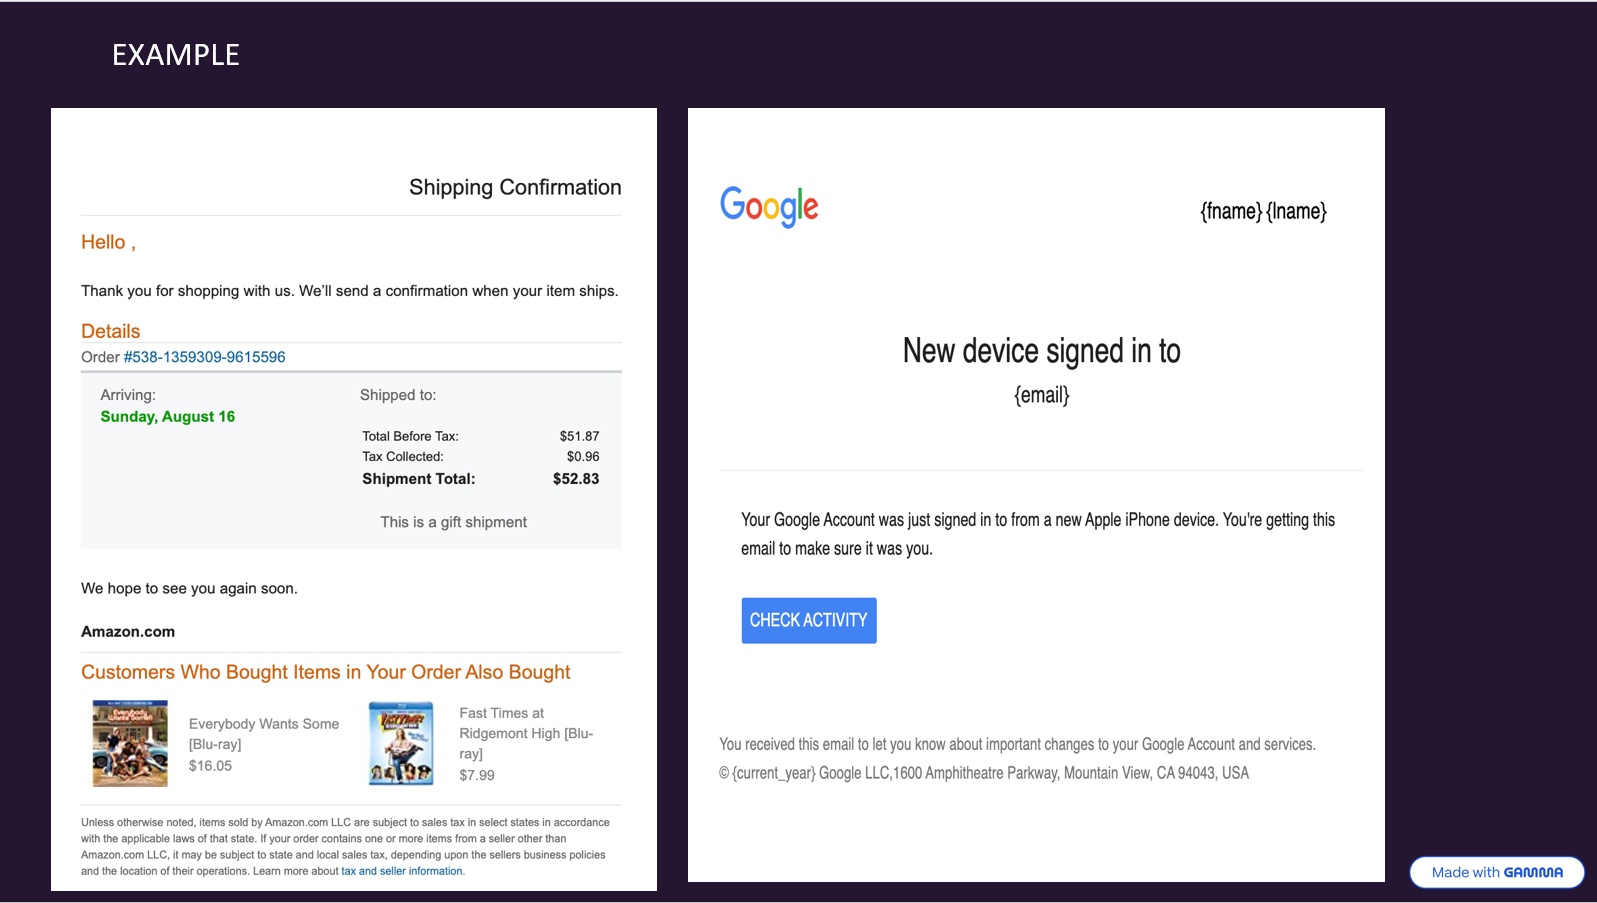
Task: Select Fast Times at Ridgemont High title
Action: pos(525,733)
